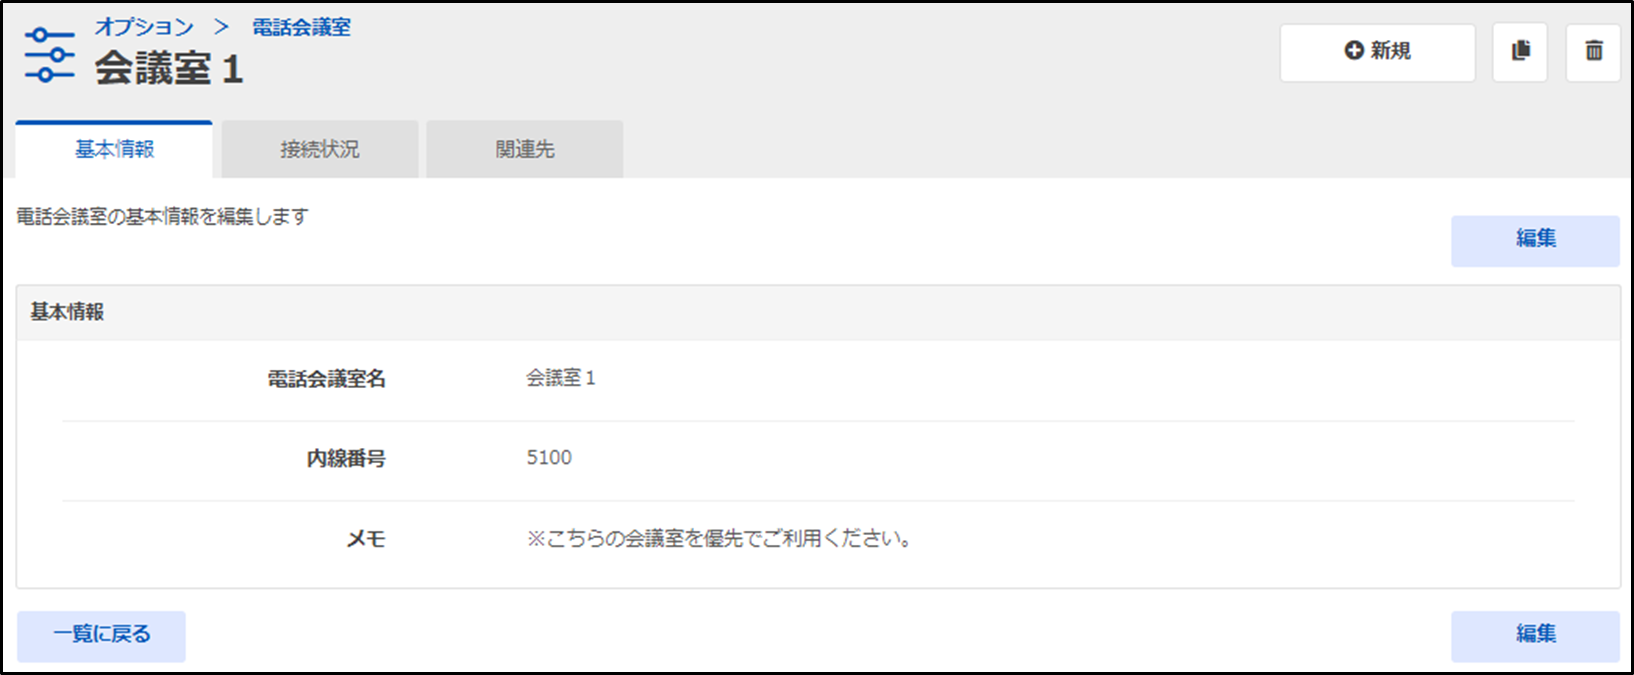Click the 電話会議室名 field label
1634x675 pixels.
point(326,379)
